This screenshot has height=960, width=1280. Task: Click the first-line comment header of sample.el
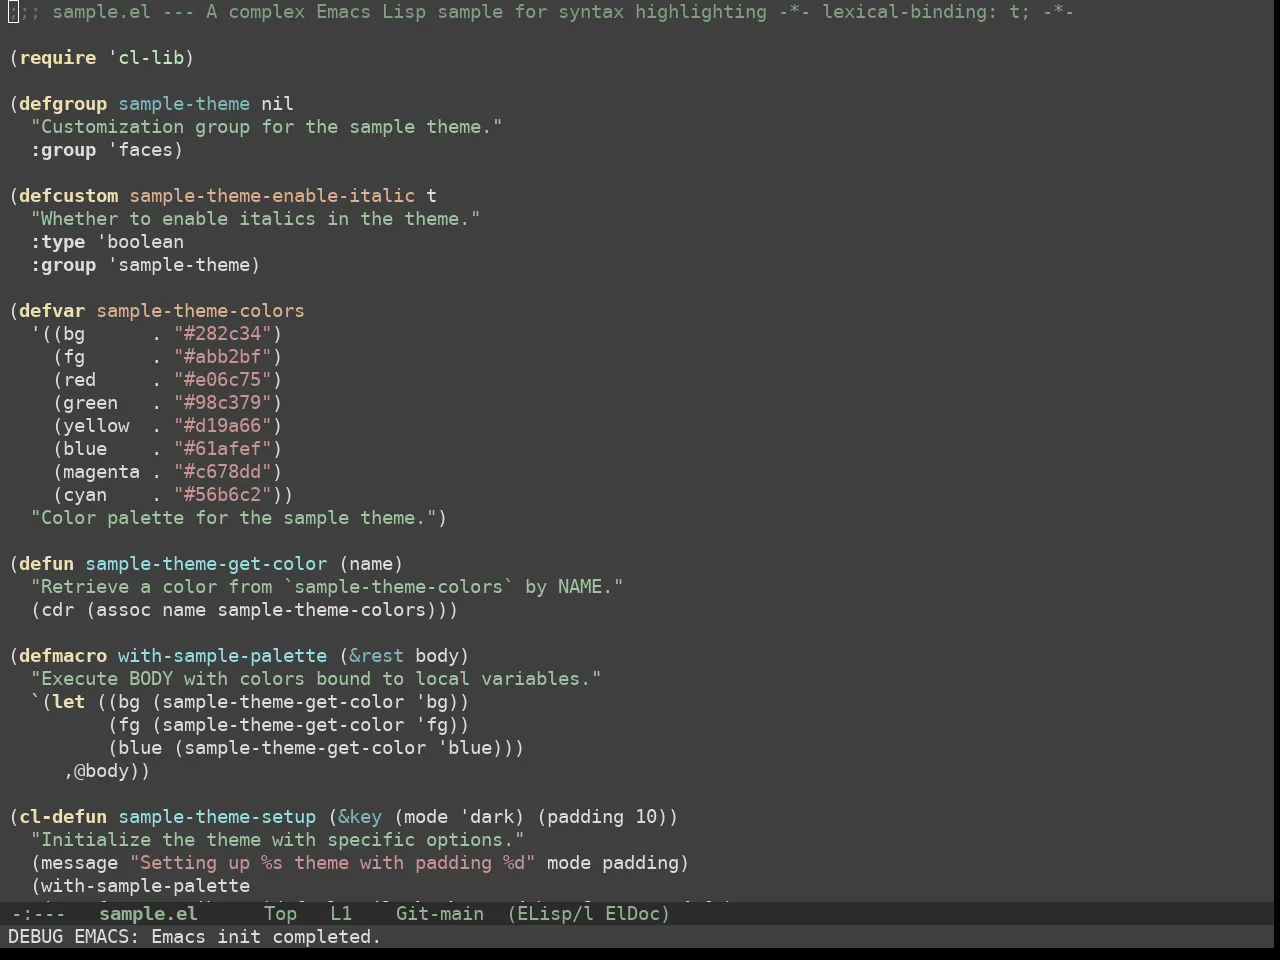(541, 12)
